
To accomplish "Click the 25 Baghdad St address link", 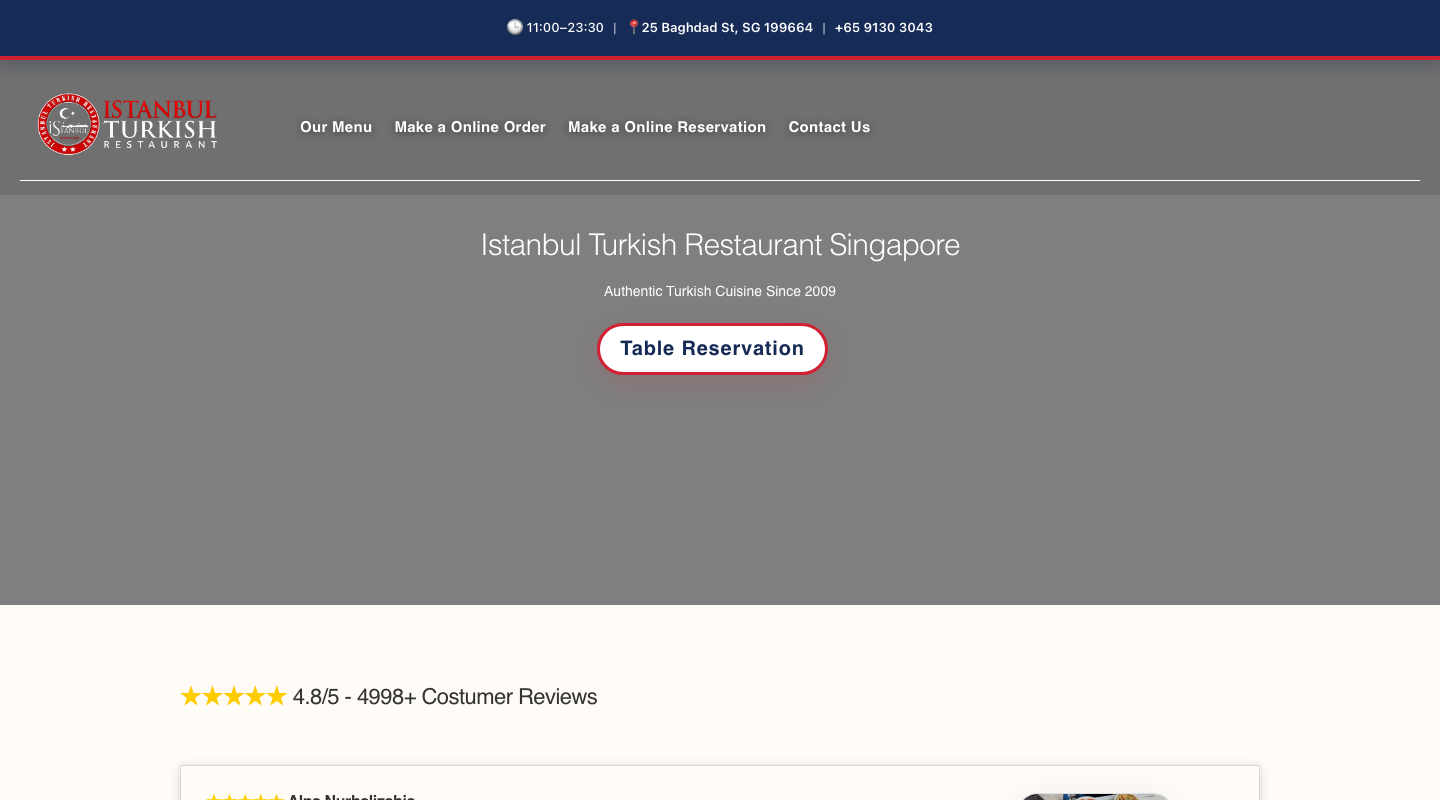I will 727,27.
